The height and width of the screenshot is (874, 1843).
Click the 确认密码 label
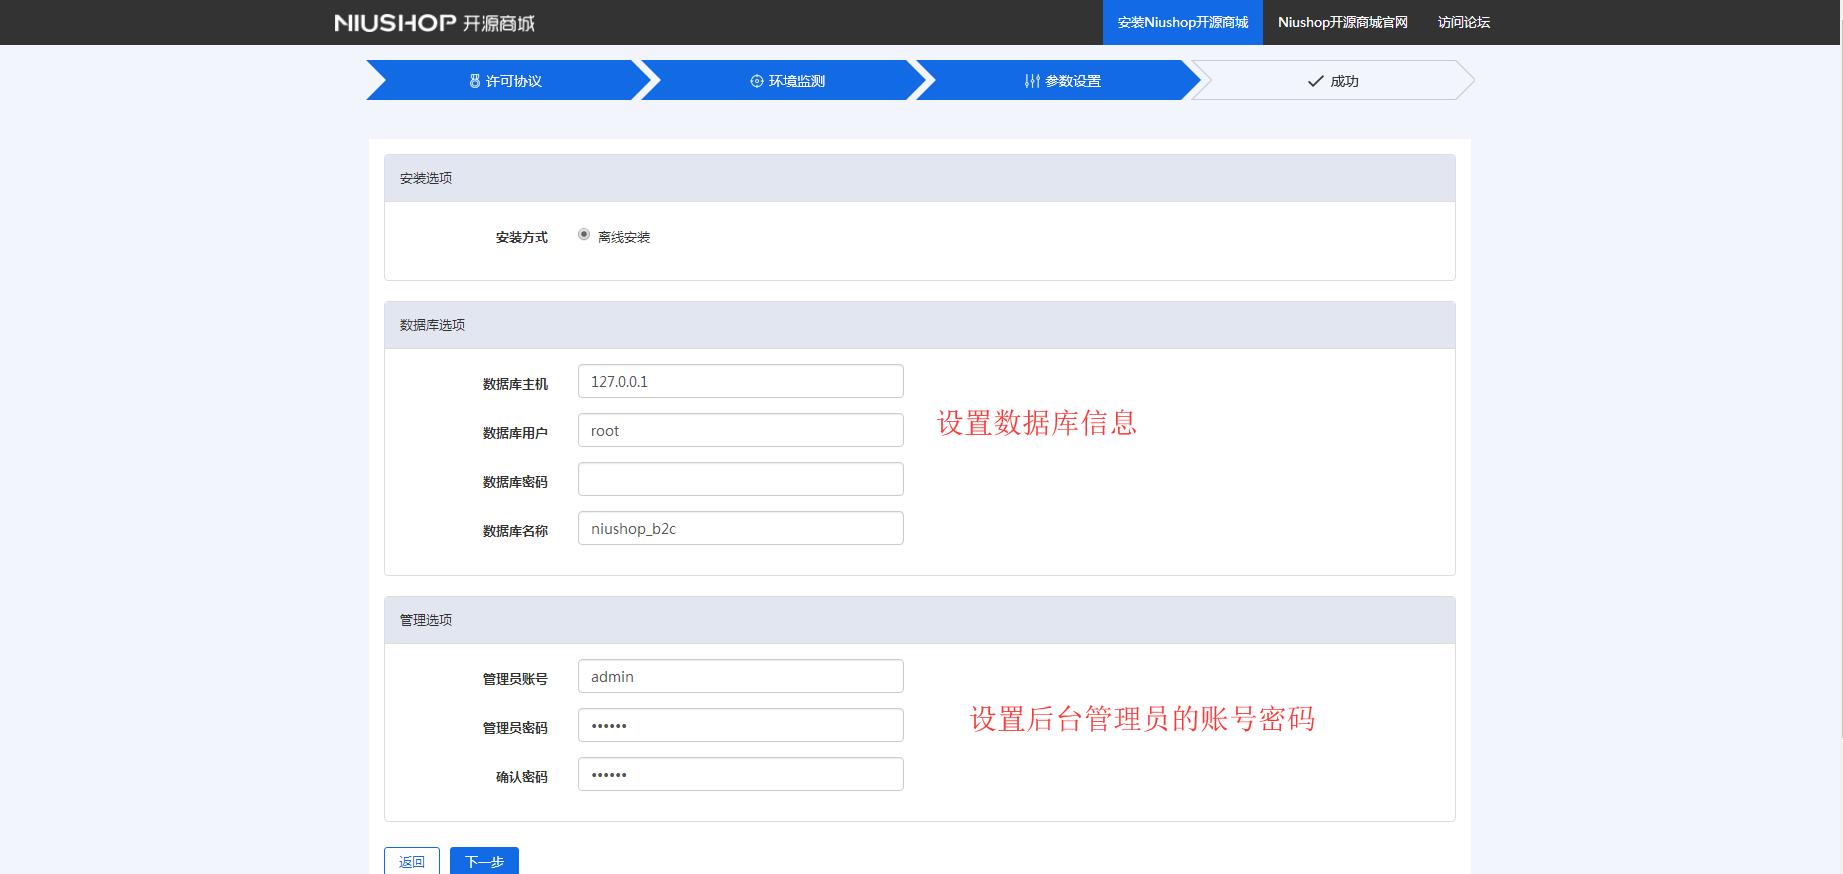[522, 777]
